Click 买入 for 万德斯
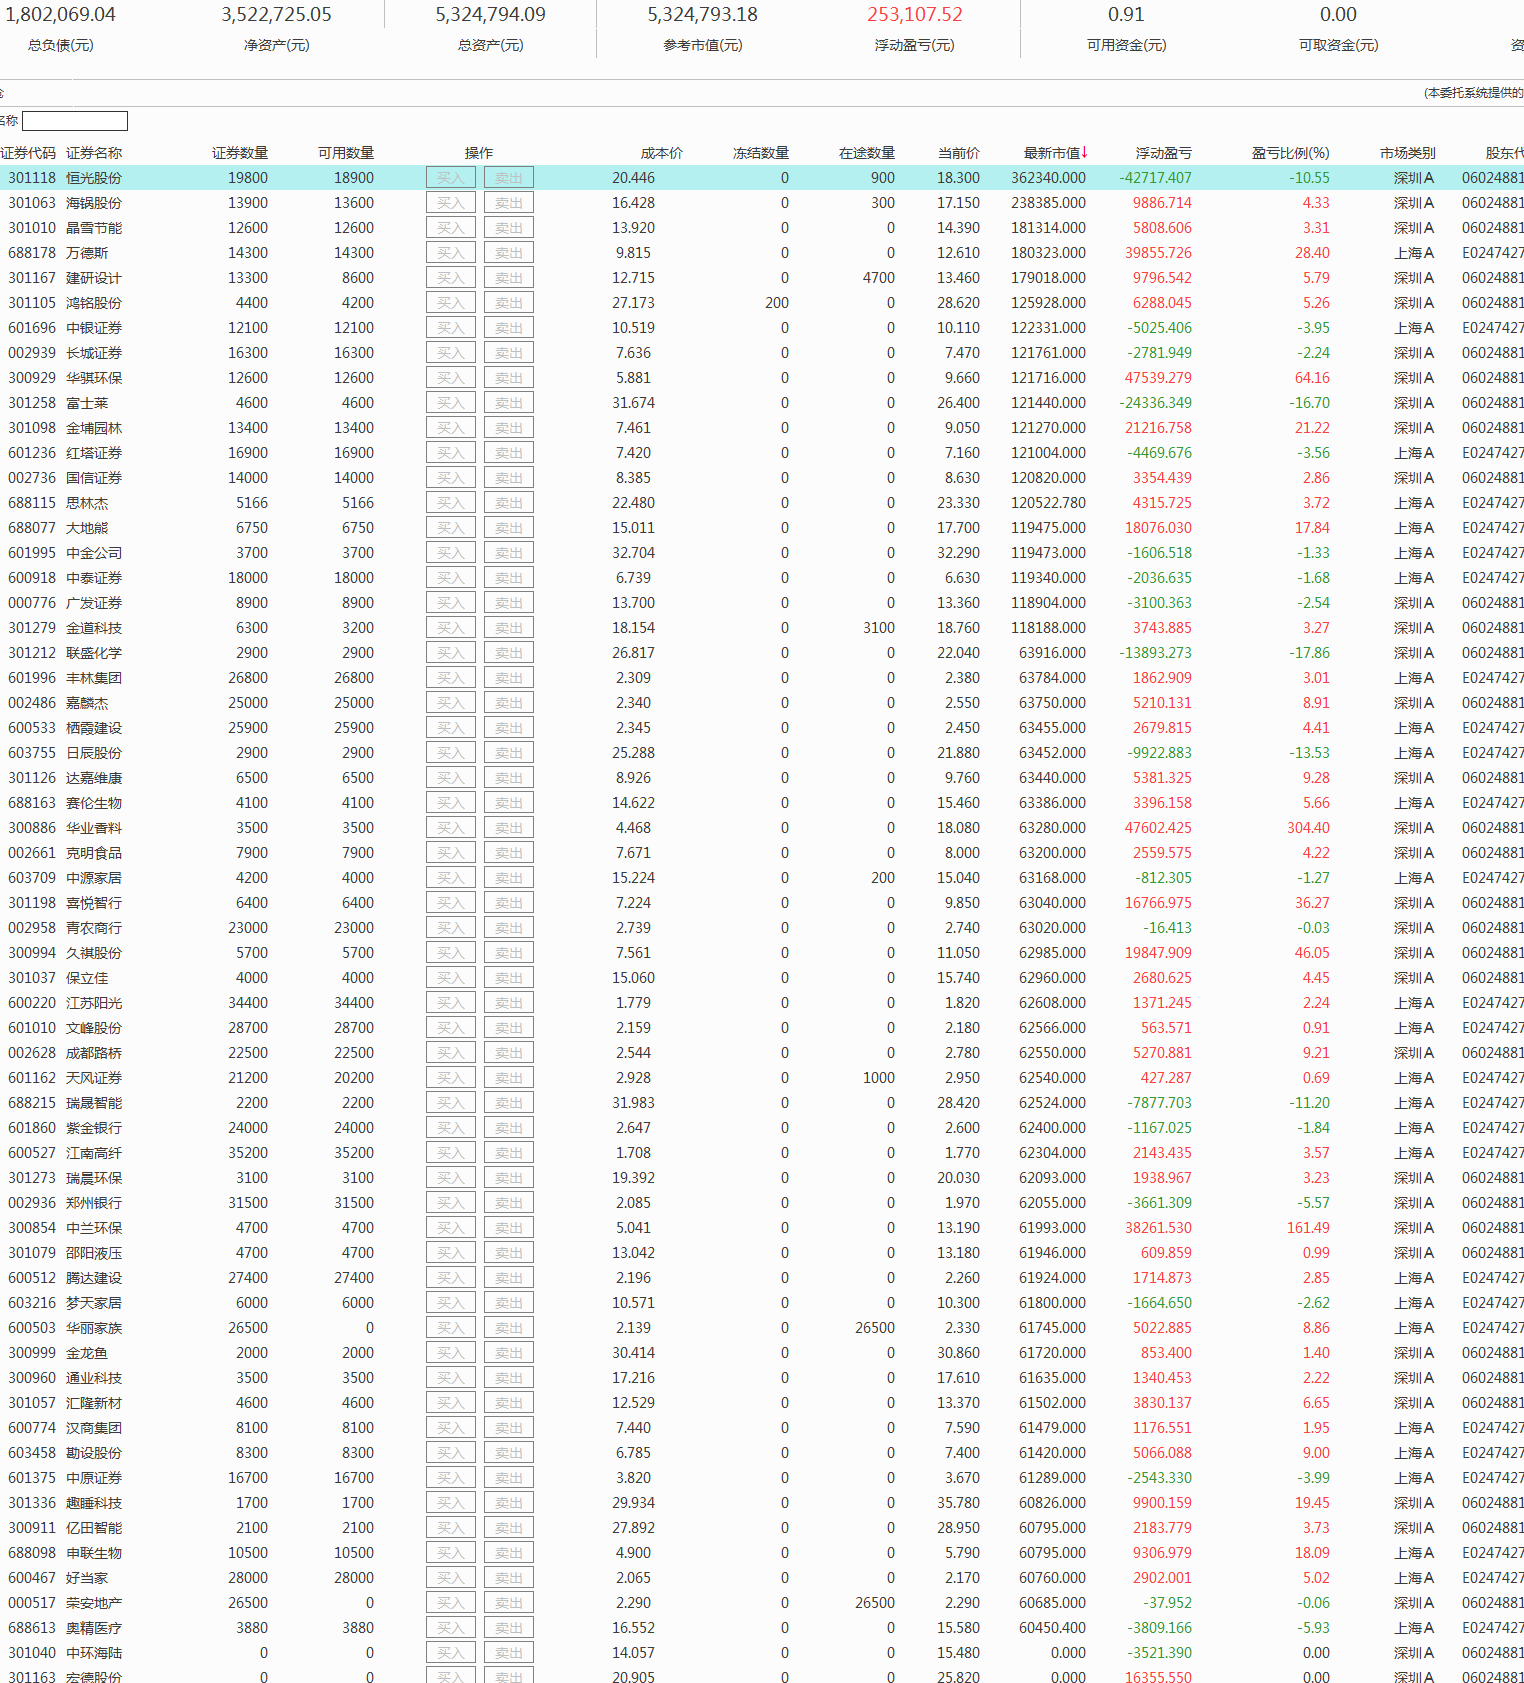Viewport: 1524px width, 1683px height. (x=451, y=253)
